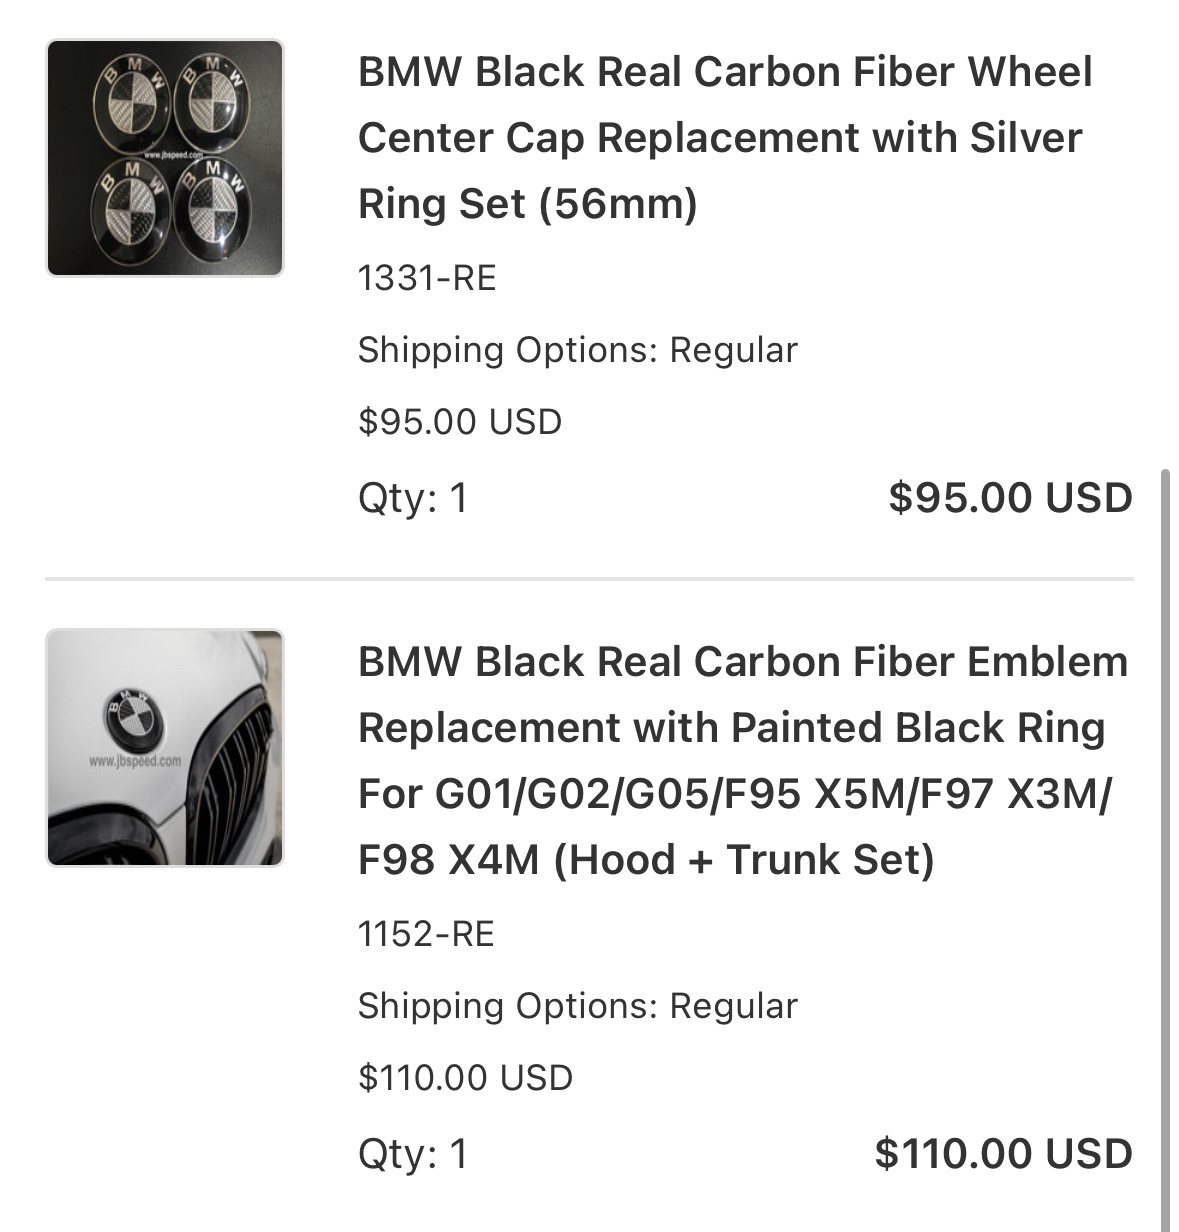The height and width of the screenshot is (1232, 1179).
Task: Click the bold $110.00 USD line total
Action: click(1003, 1154)
